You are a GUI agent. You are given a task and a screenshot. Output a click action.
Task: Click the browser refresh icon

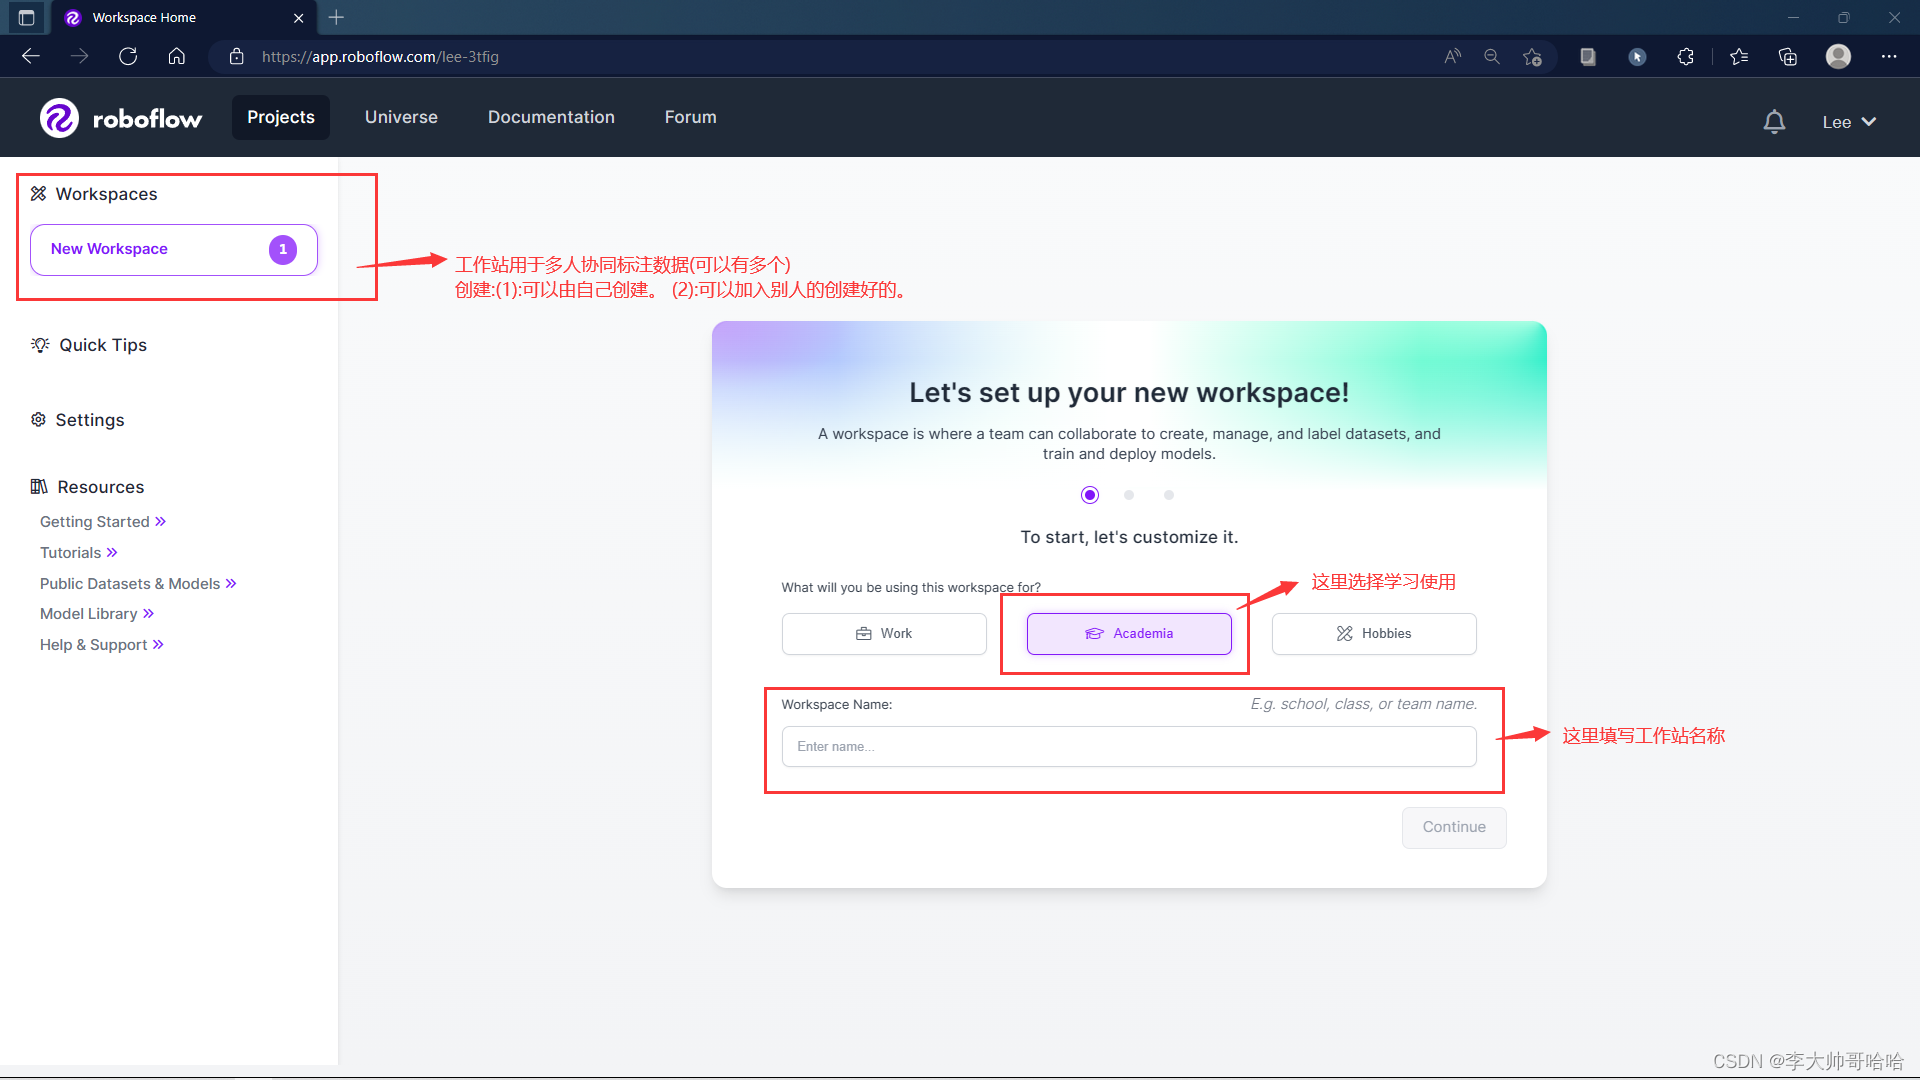coord(128,57)
